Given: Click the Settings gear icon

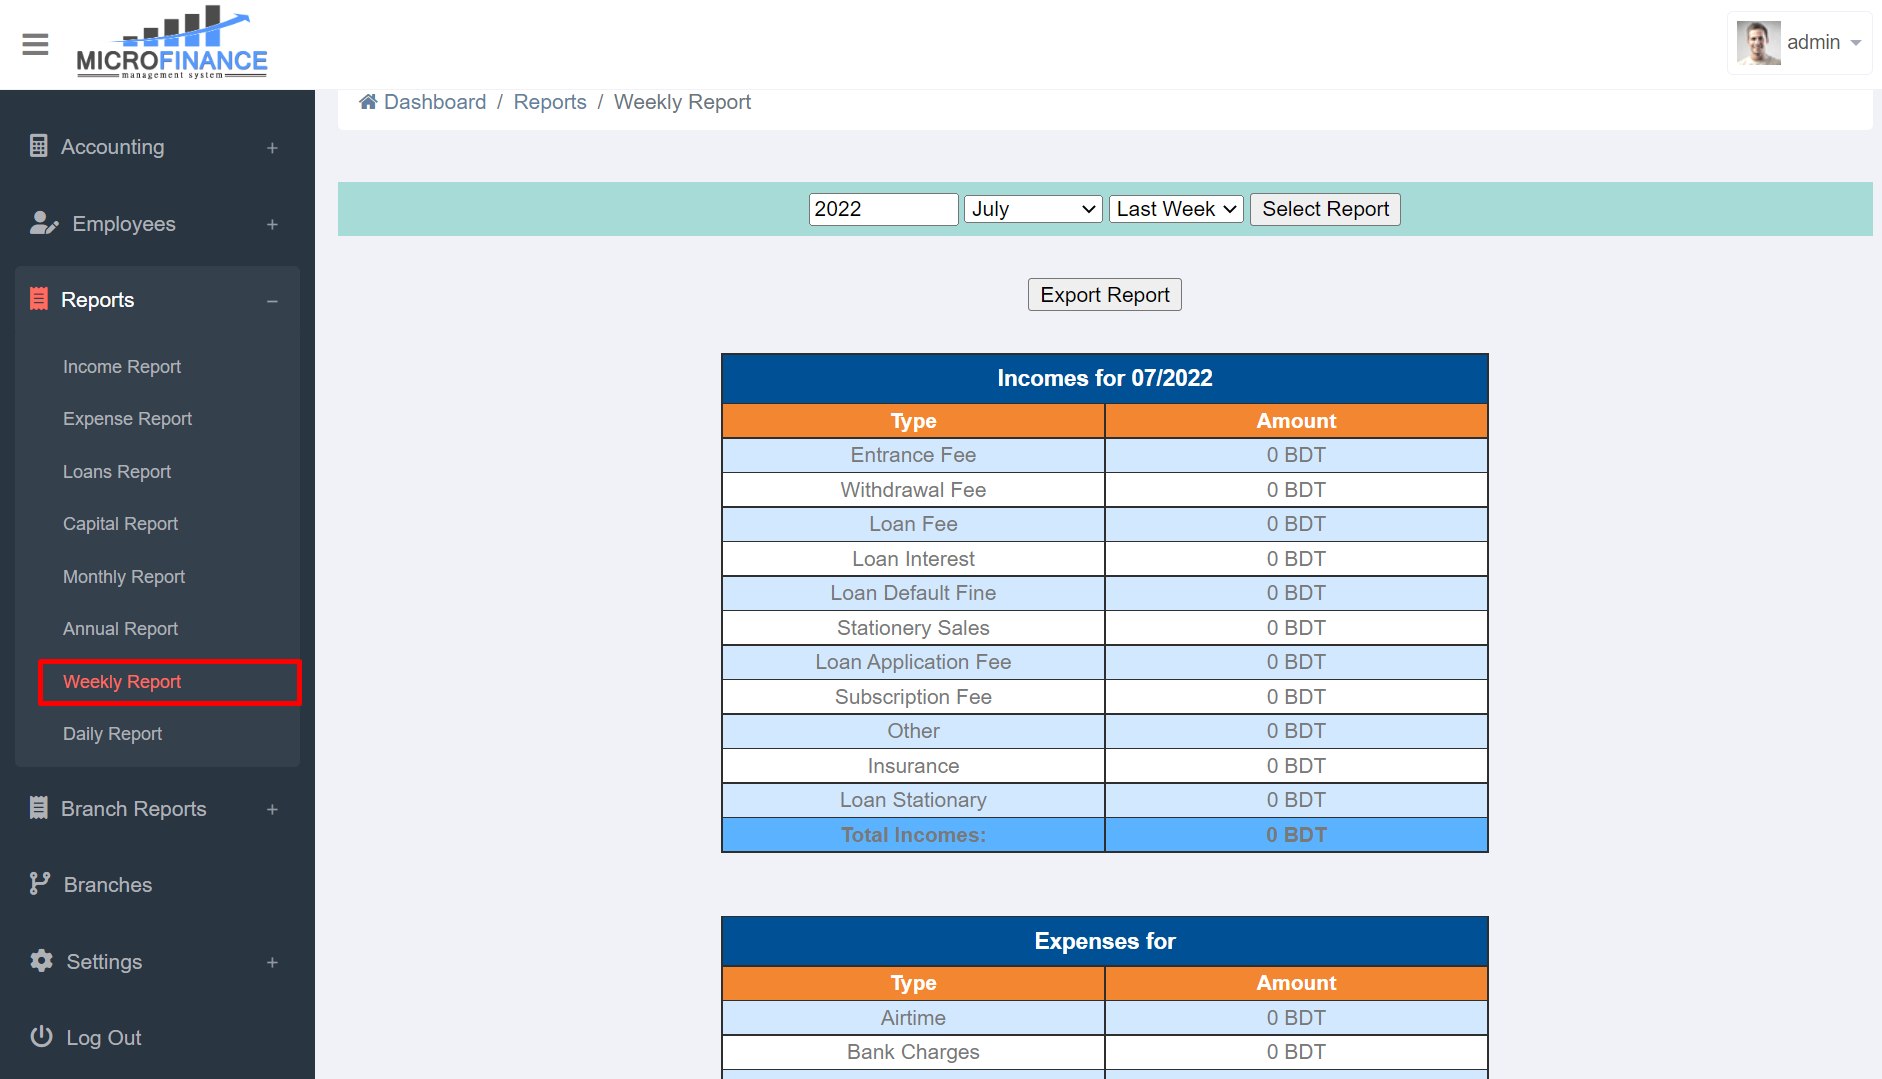Looking at the screenshot, I should [x=42, y=961].
